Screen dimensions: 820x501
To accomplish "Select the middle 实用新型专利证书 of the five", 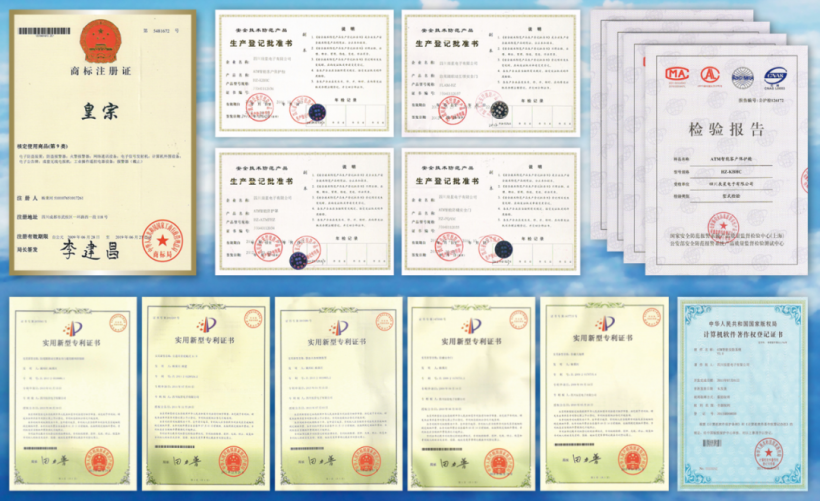I will click(337, 392).
